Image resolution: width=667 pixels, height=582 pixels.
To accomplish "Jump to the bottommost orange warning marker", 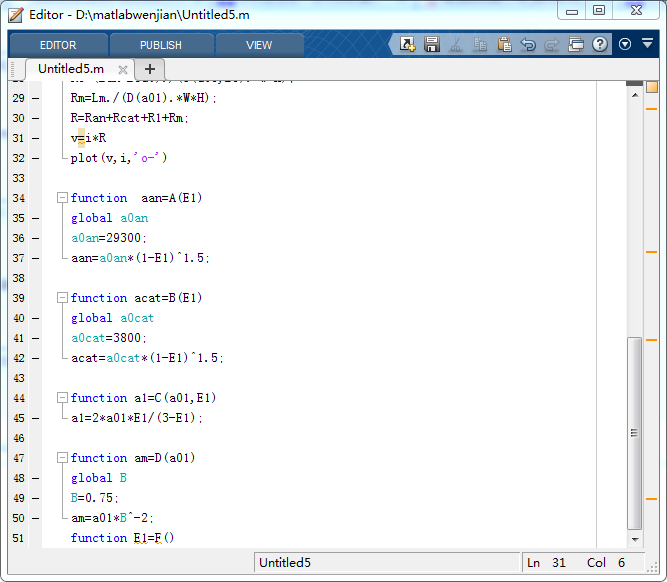I will (x=652, y=499).
